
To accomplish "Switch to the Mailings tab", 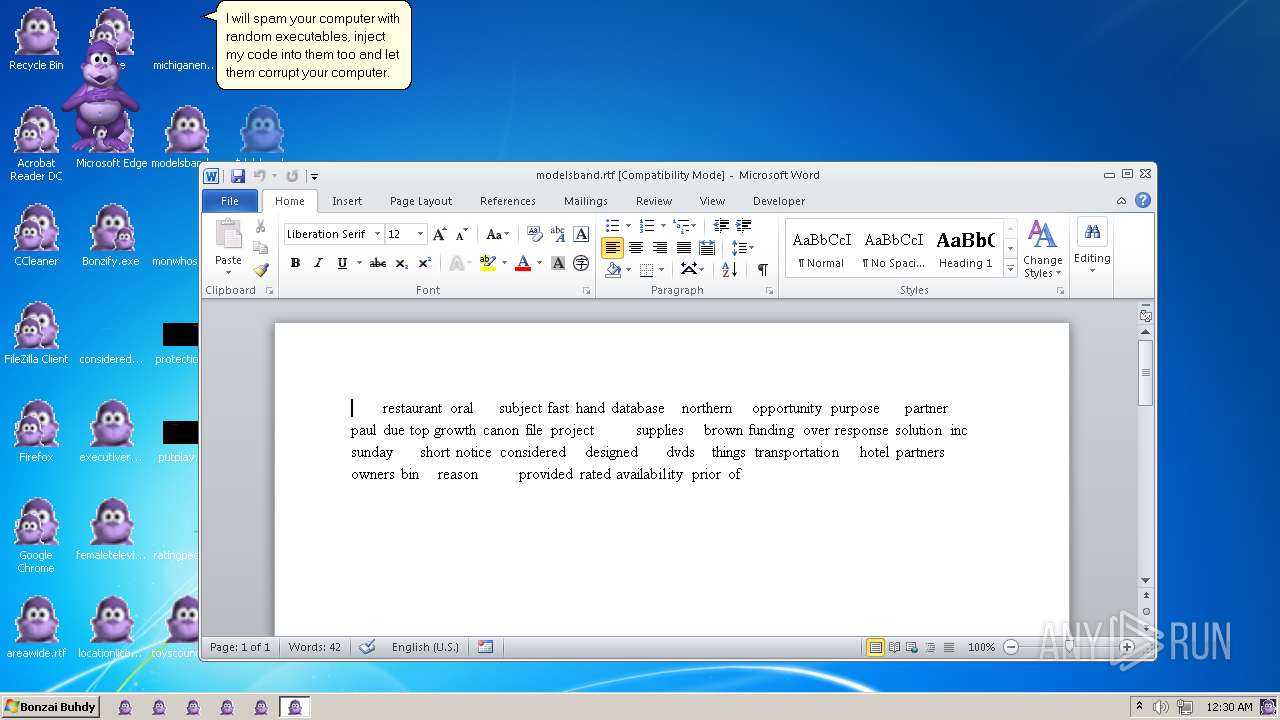I will [x=586, y=201].
